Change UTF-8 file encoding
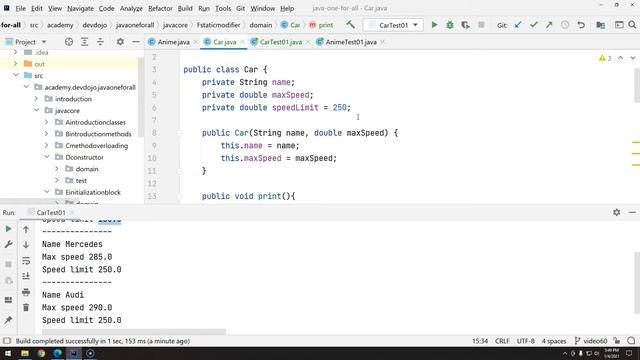640x360 pixels. coord(526,341)
